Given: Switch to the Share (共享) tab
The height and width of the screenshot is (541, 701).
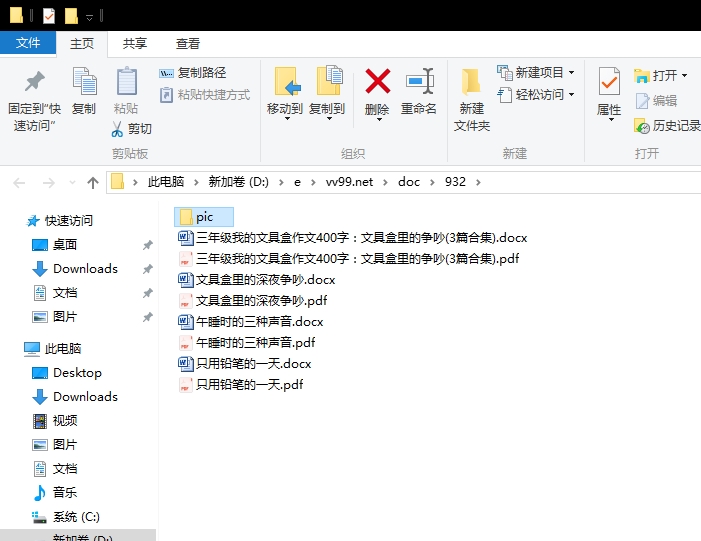Looking at the screenshot, I should (135, 44).
